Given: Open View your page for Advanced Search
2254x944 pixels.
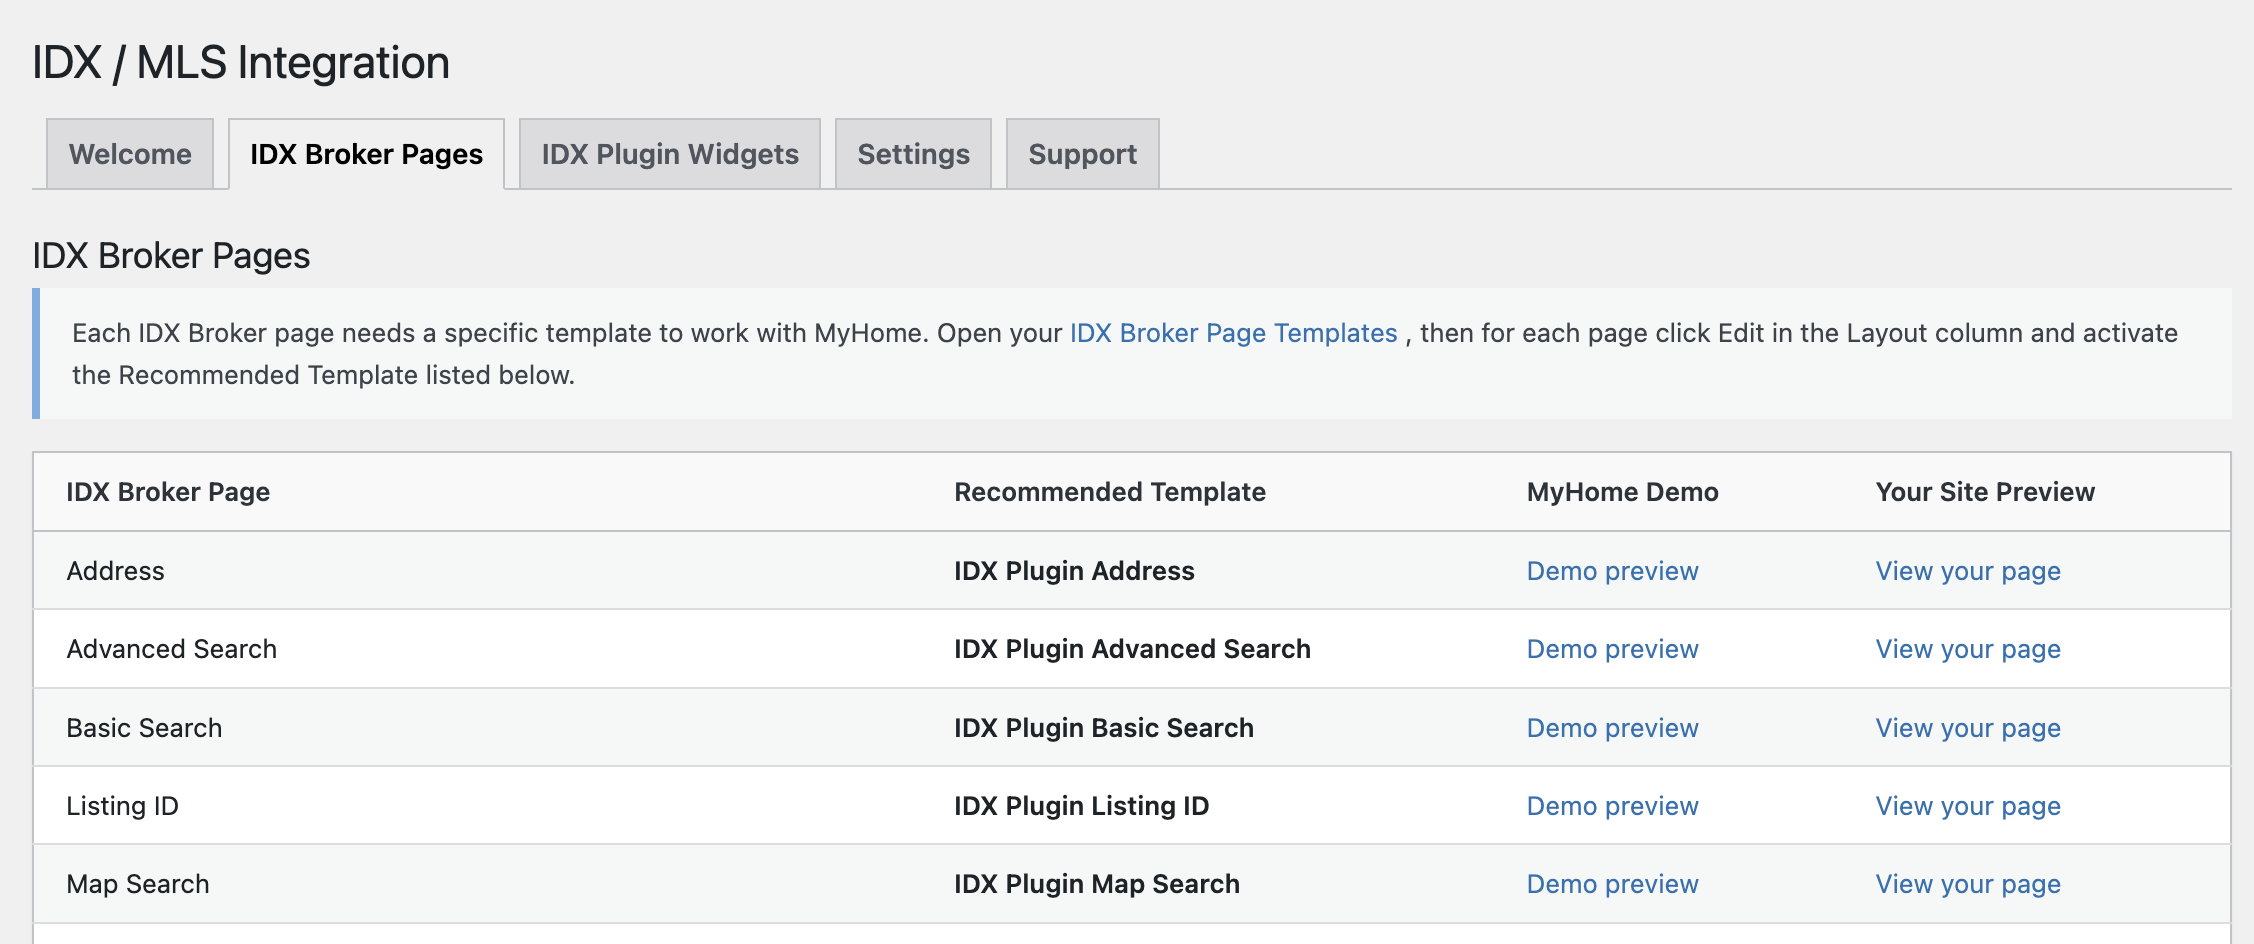Looking at the screenshot, I should click(x=1967, y=649).
